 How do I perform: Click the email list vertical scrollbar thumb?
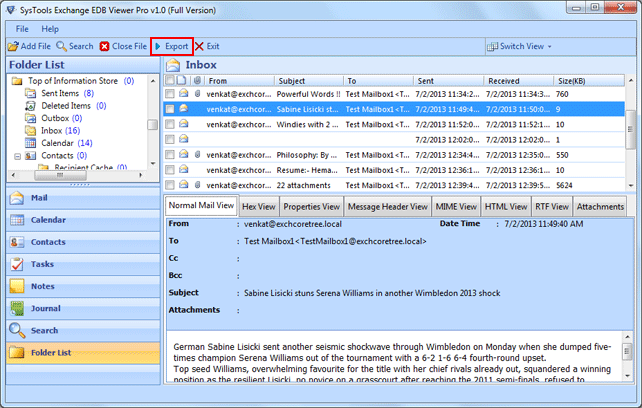[x=630, y=129]
